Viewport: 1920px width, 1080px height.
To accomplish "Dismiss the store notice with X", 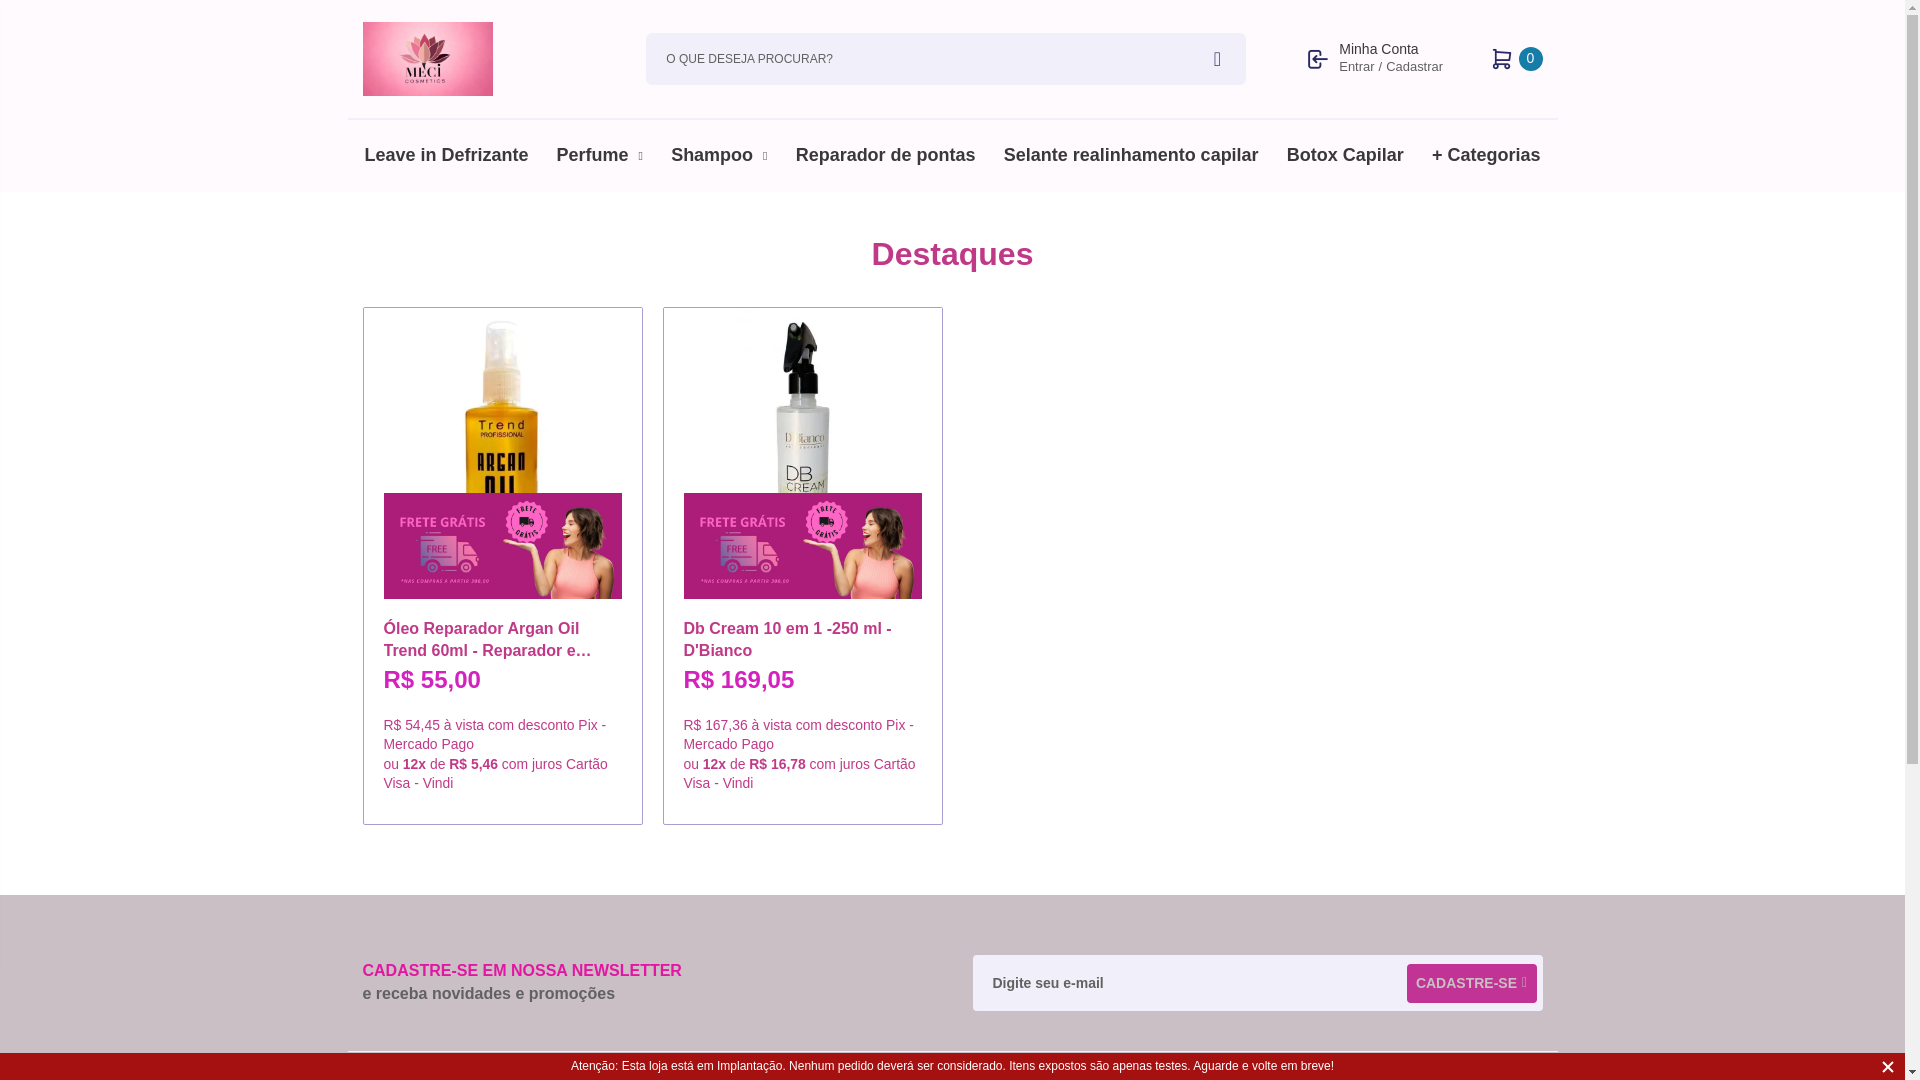I will coord(1887,1067).
